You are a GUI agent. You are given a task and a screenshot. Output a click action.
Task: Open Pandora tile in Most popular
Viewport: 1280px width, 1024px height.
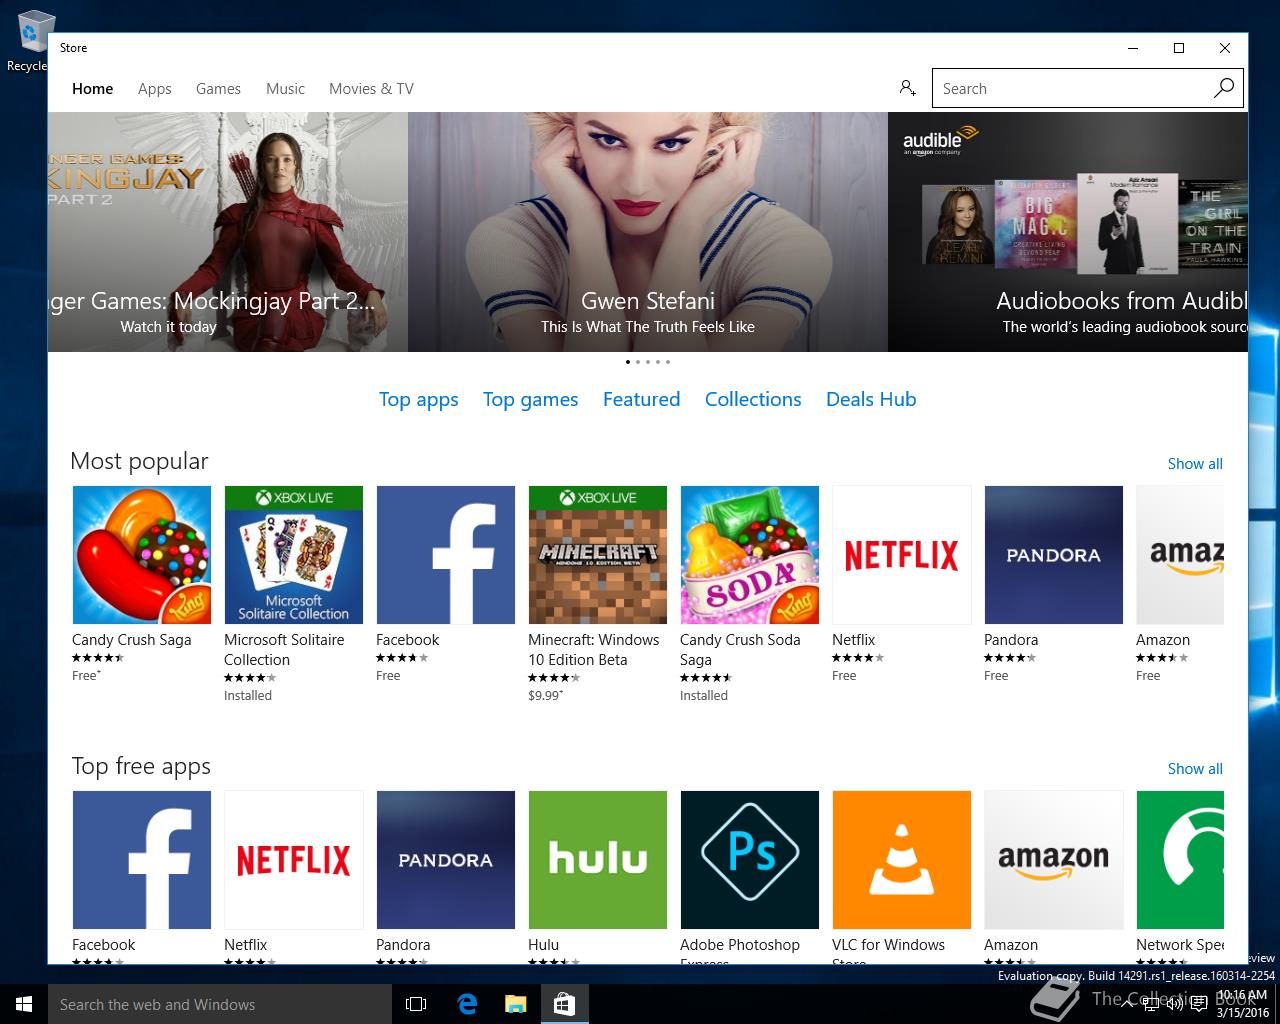(x=1054, y=555)
